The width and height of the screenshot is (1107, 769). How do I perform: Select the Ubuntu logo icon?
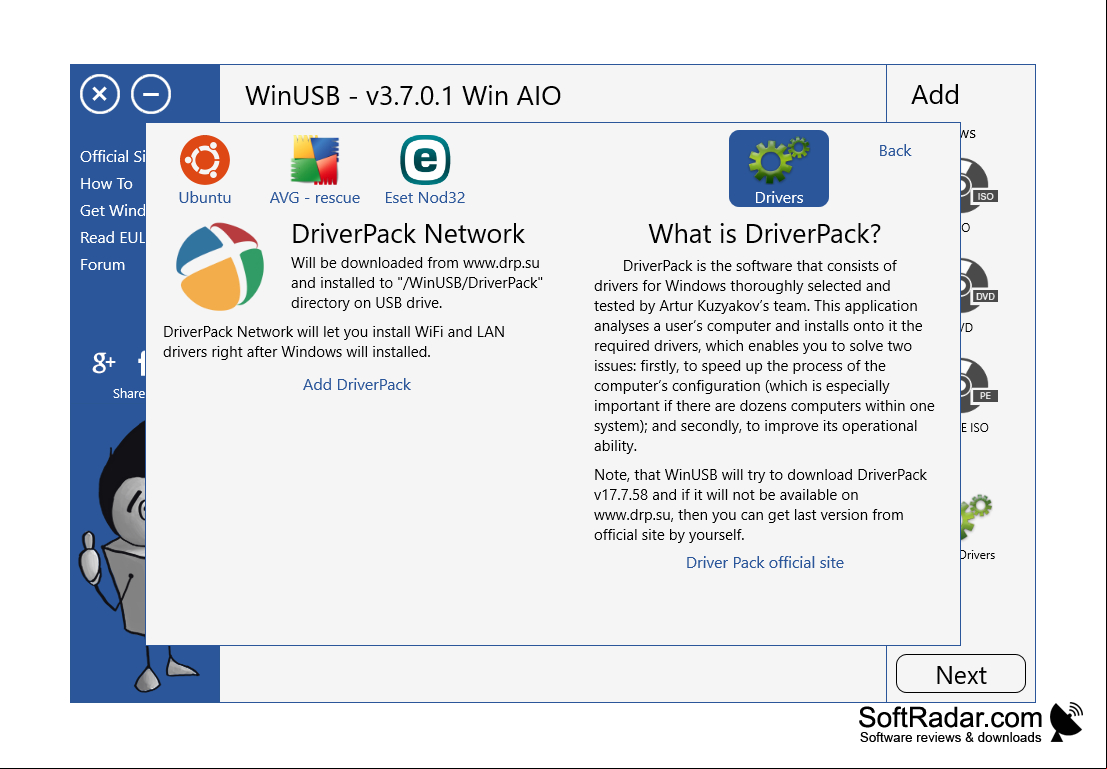point(205,160)
